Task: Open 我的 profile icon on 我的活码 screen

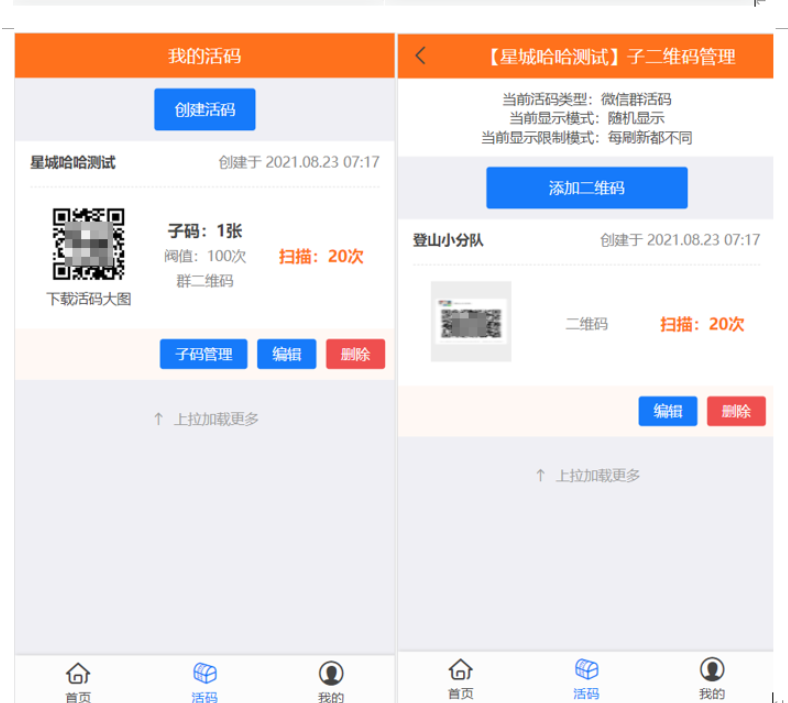Action: [x=330, y=674]
